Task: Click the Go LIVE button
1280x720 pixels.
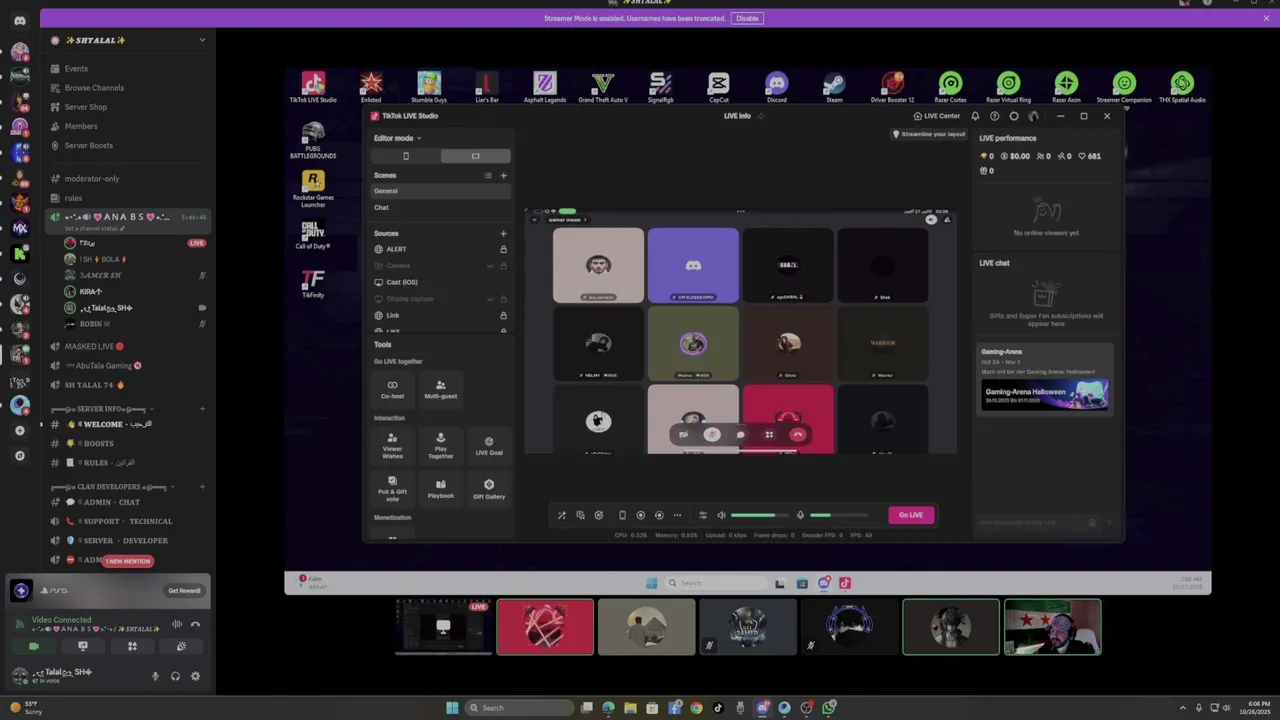Action: pos(910,515)
